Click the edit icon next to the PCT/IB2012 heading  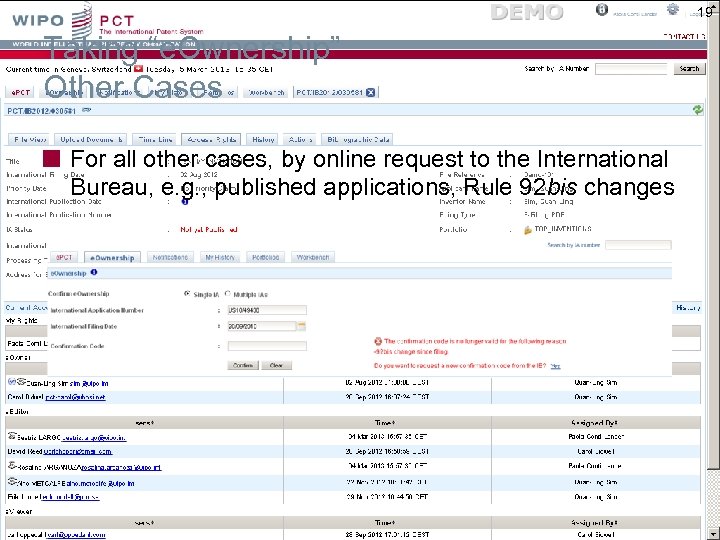coord(86,110)
